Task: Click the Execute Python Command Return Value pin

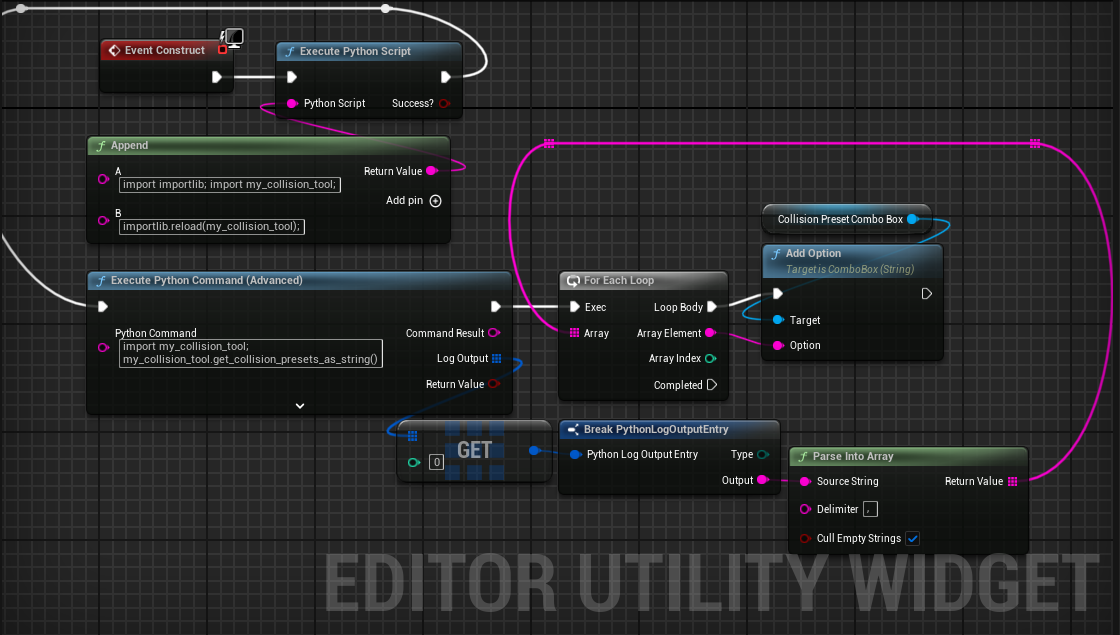Action: tap(494, 384)
